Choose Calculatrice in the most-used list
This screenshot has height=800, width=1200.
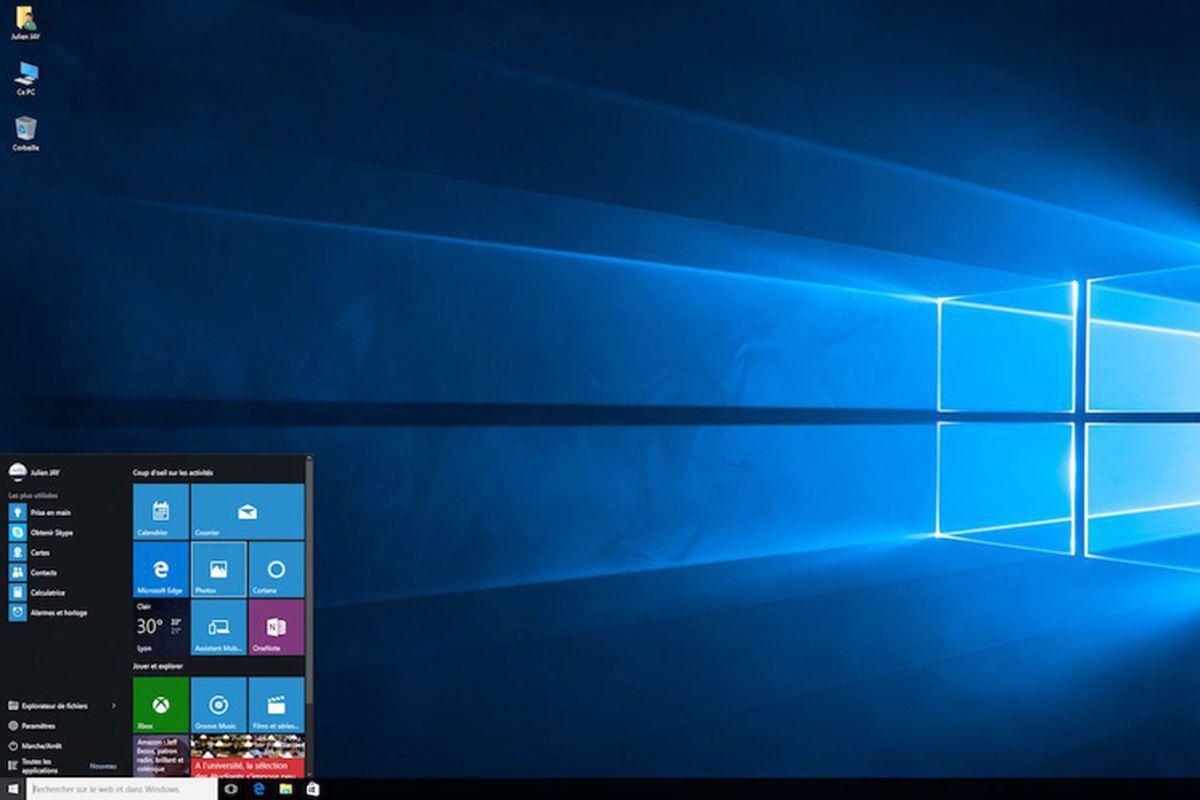(x=46, y=593)
